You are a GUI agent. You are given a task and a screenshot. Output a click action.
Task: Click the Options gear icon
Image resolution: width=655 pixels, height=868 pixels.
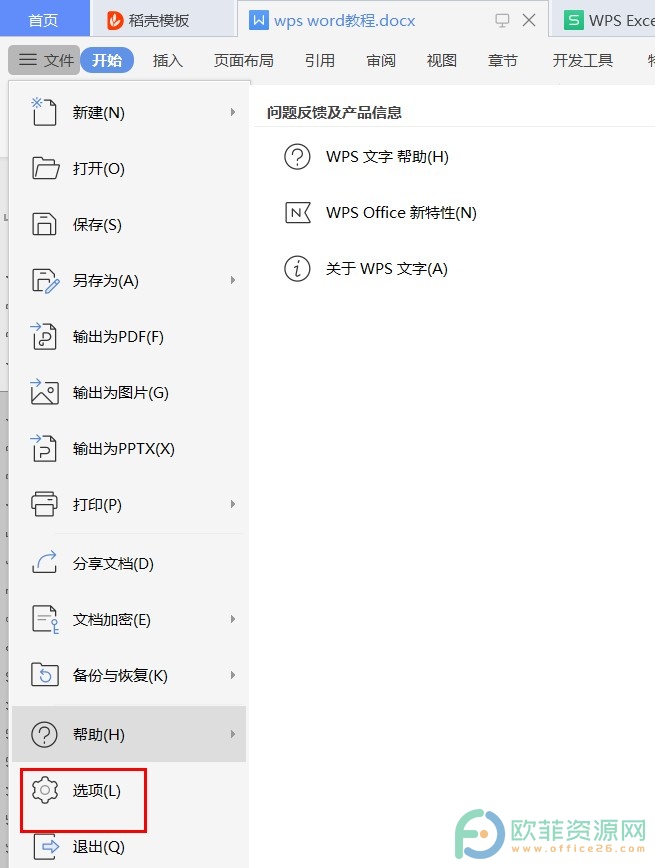click(x=45, y=790)
